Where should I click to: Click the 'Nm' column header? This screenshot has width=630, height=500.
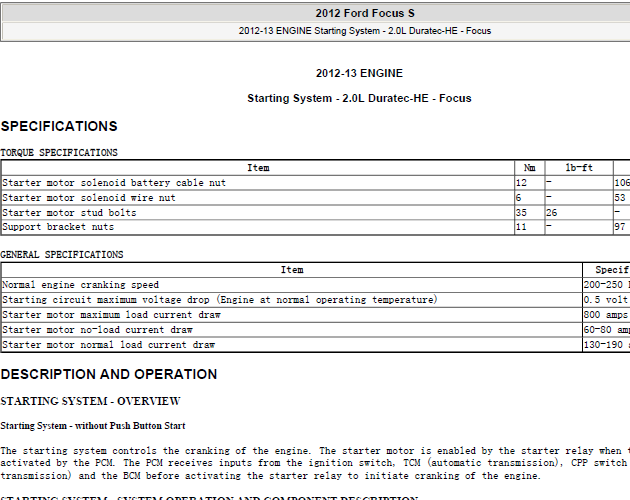(x=530, y=168)
